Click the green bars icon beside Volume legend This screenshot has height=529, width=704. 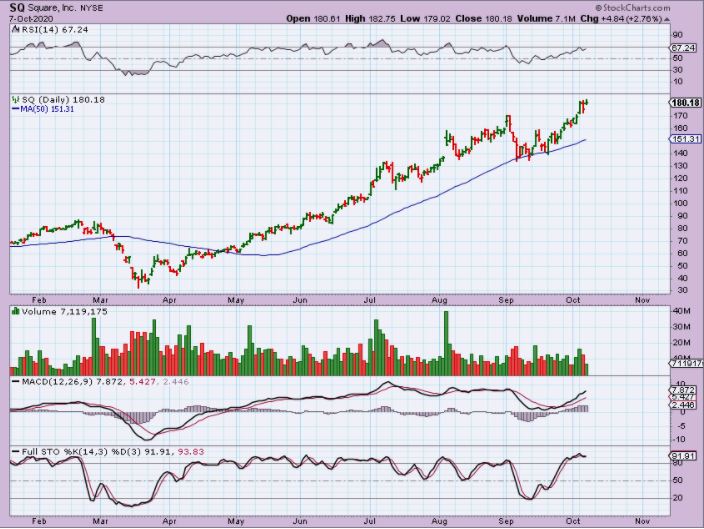tap(16, 311)
